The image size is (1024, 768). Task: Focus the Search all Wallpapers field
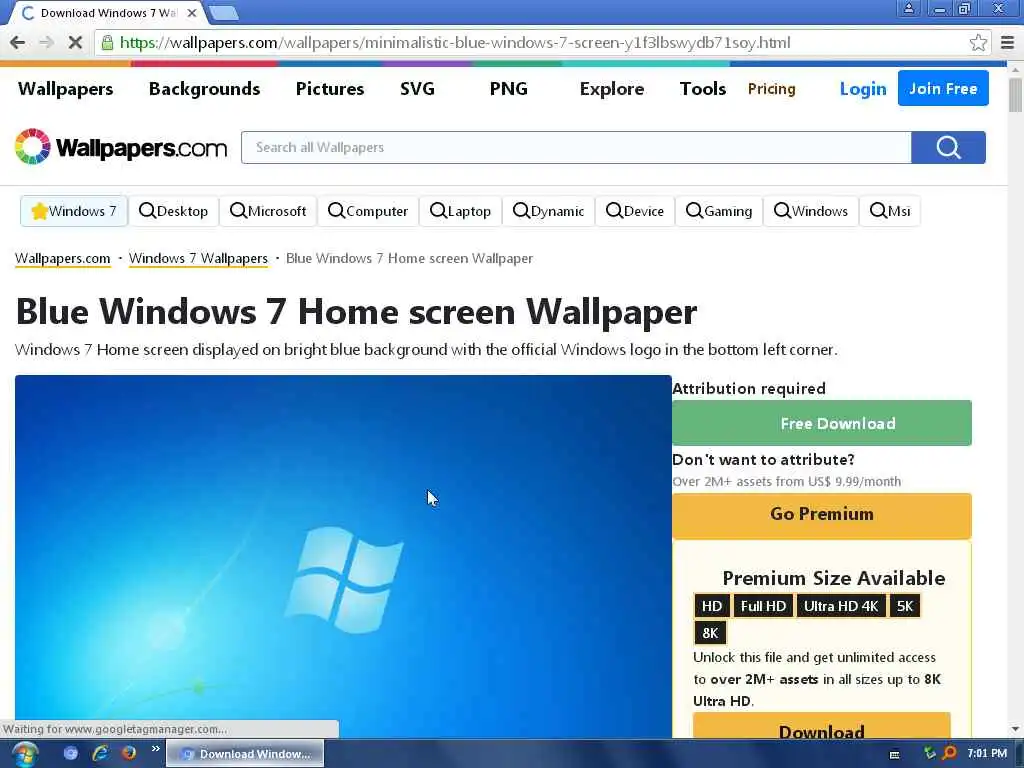(x=577, y=148)
